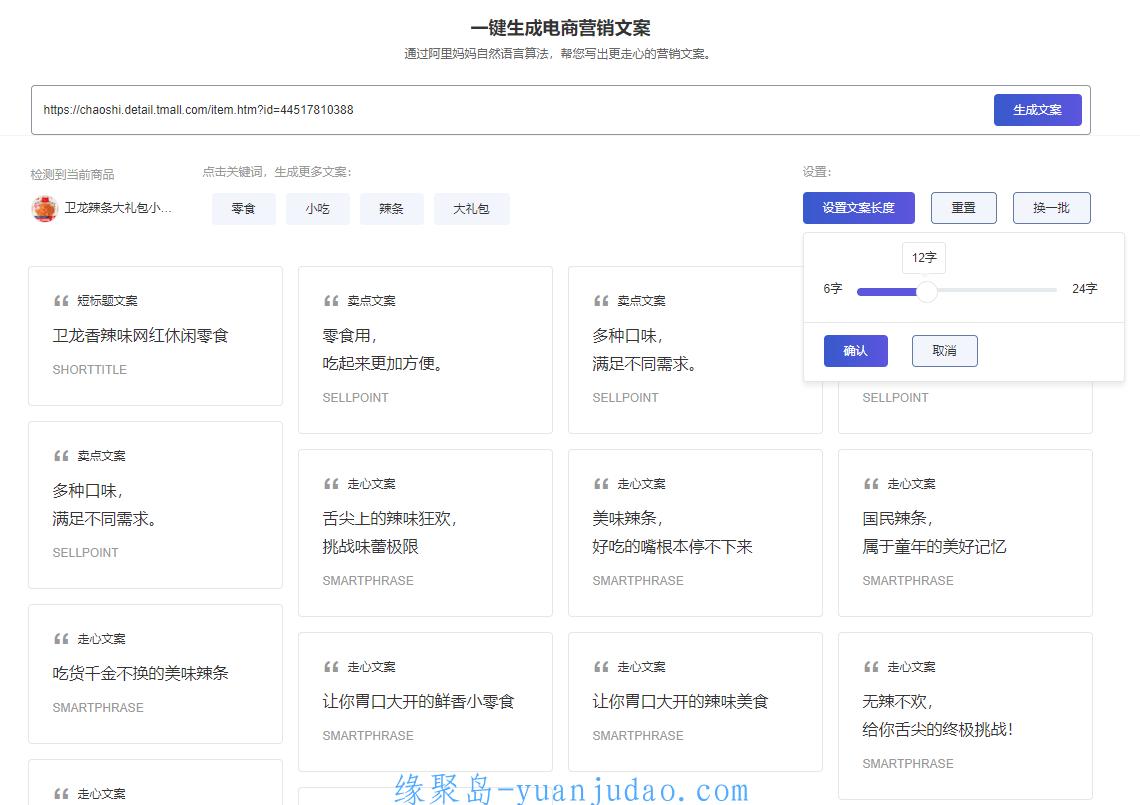Click the 卫龙辣条 product thumbnail
Screen dimensions: 1140x805
(44, 209)
